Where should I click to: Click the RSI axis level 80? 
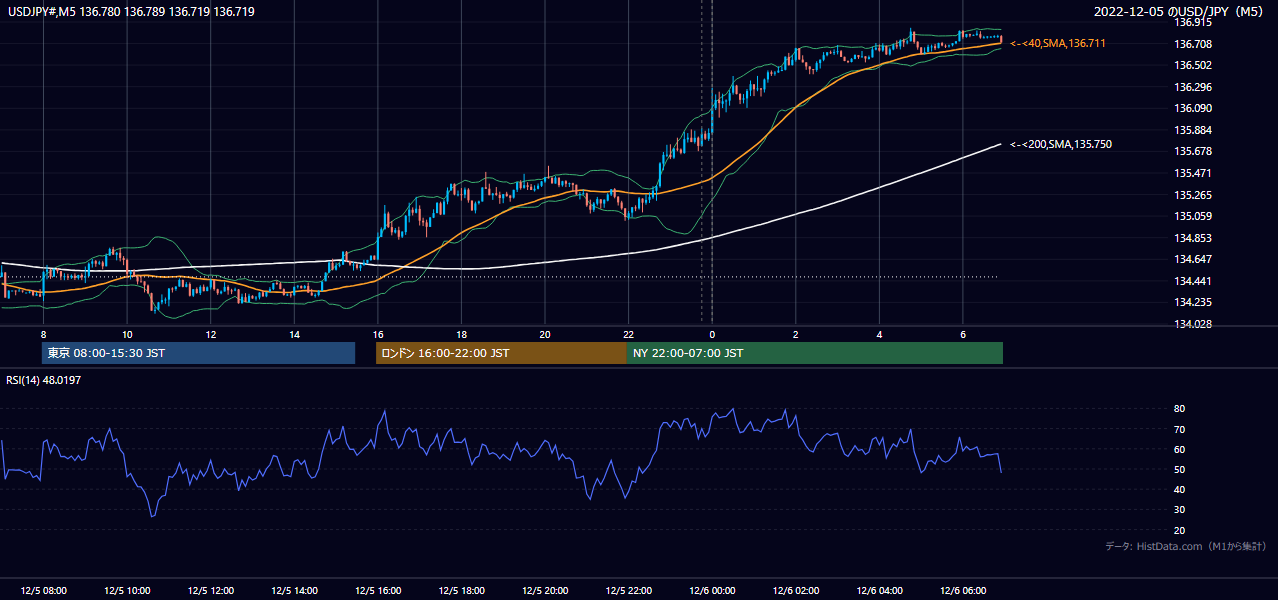pos(1180,409)
